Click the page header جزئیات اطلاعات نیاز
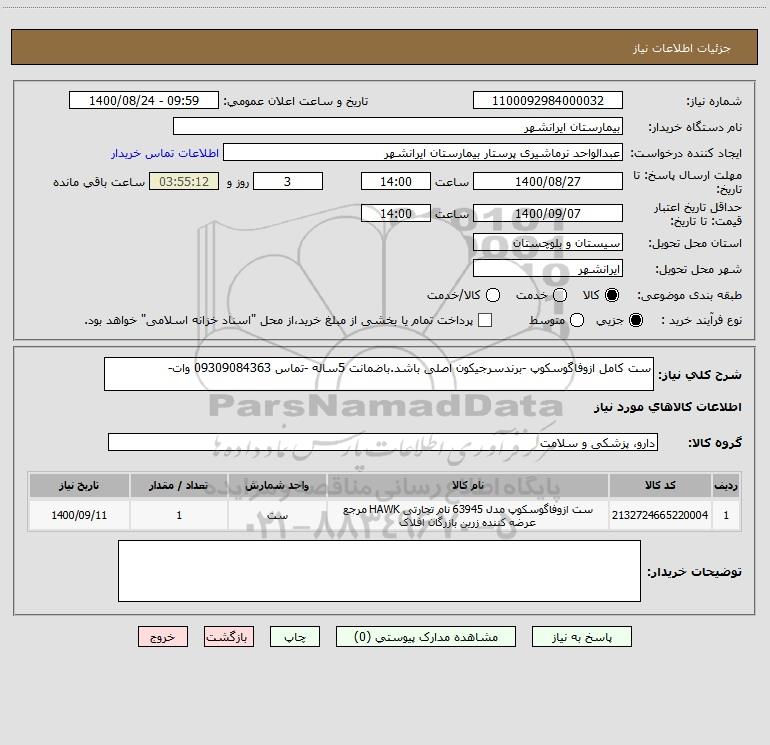 (x=681, y=48)
